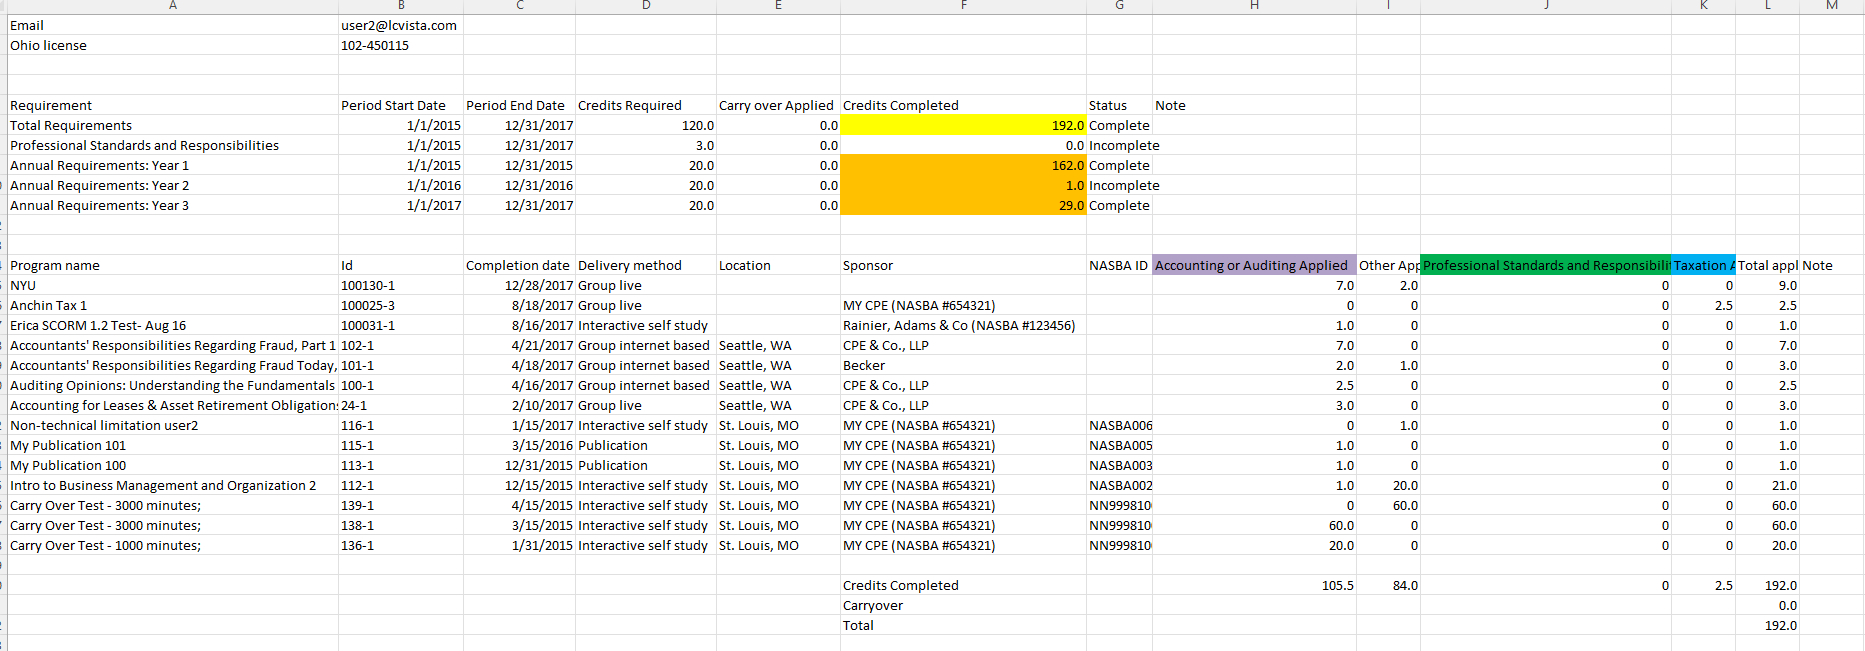Select the 105.5 credits total cell

(x=1337, y=586)
